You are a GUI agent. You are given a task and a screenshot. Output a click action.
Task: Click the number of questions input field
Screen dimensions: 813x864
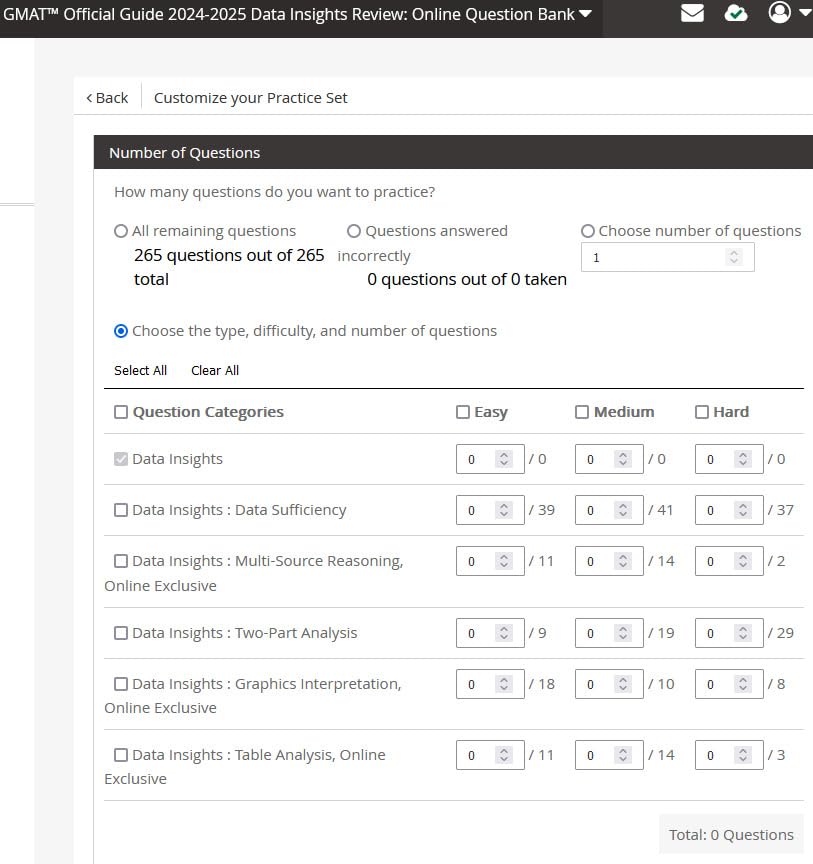tap(657, 258)
